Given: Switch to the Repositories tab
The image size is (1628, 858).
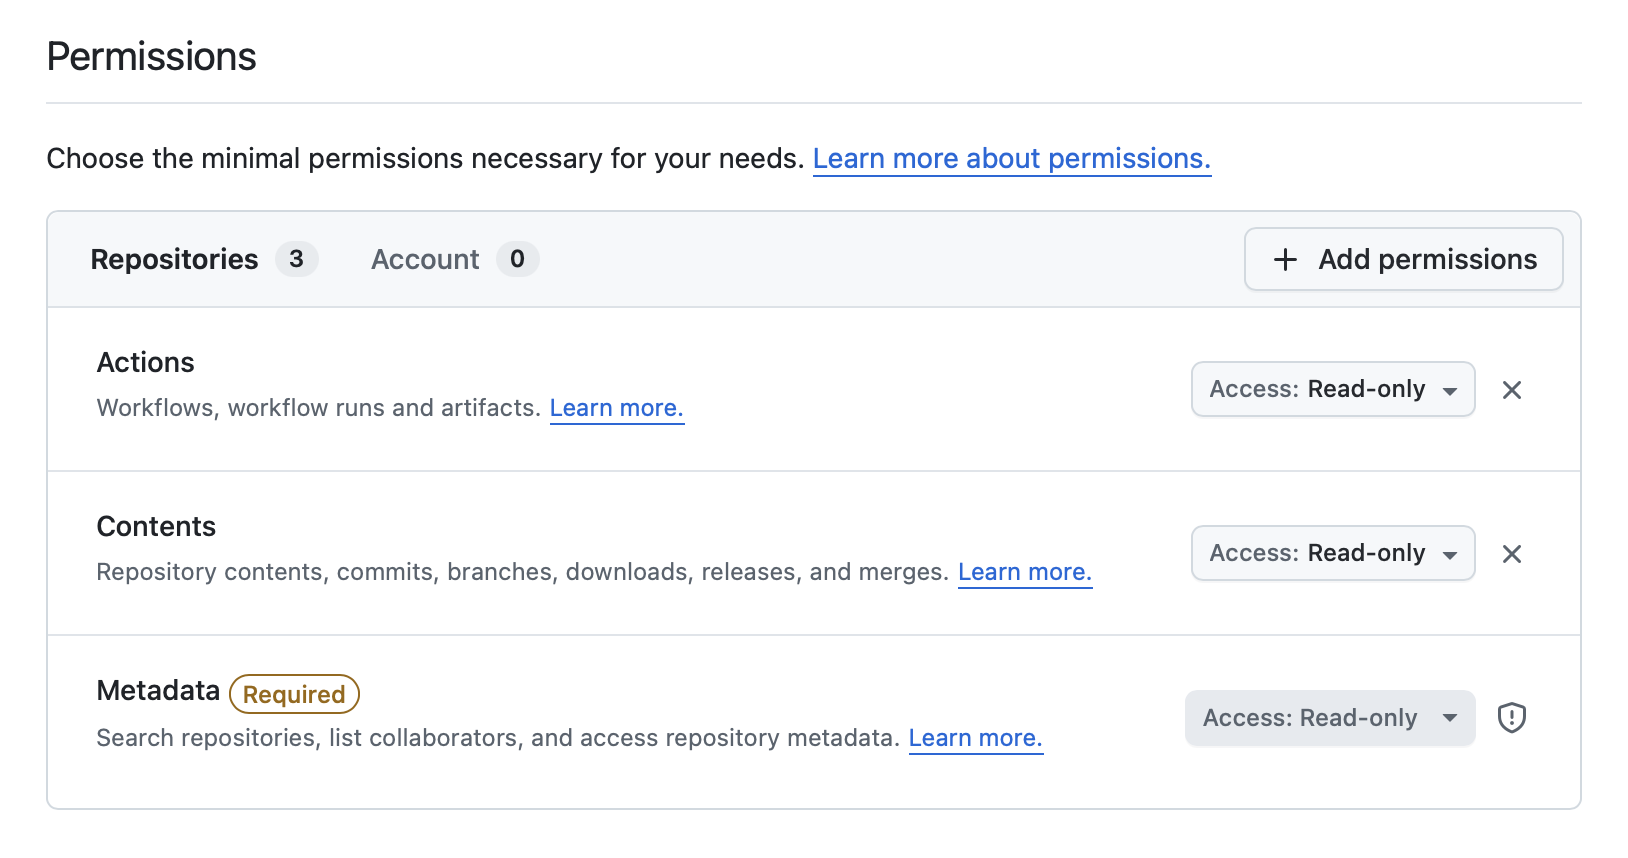Looking at the screenshot, I should point(175,260).
